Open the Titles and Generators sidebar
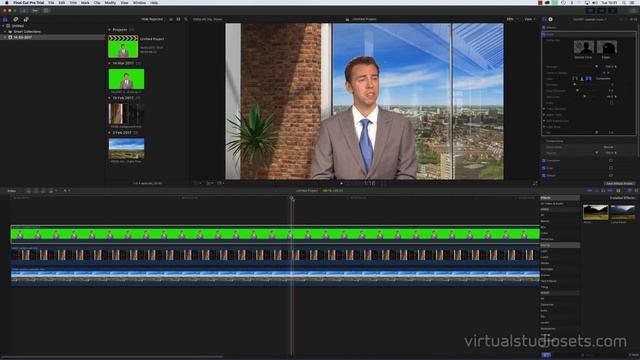640x360 pixels. tap(26, 19)
